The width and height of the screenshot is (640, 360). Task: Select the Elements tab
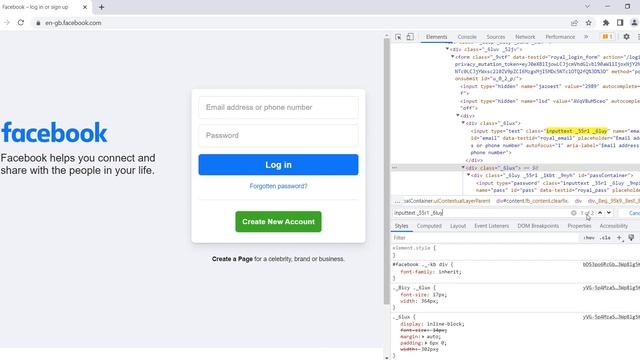pos(436,37)
